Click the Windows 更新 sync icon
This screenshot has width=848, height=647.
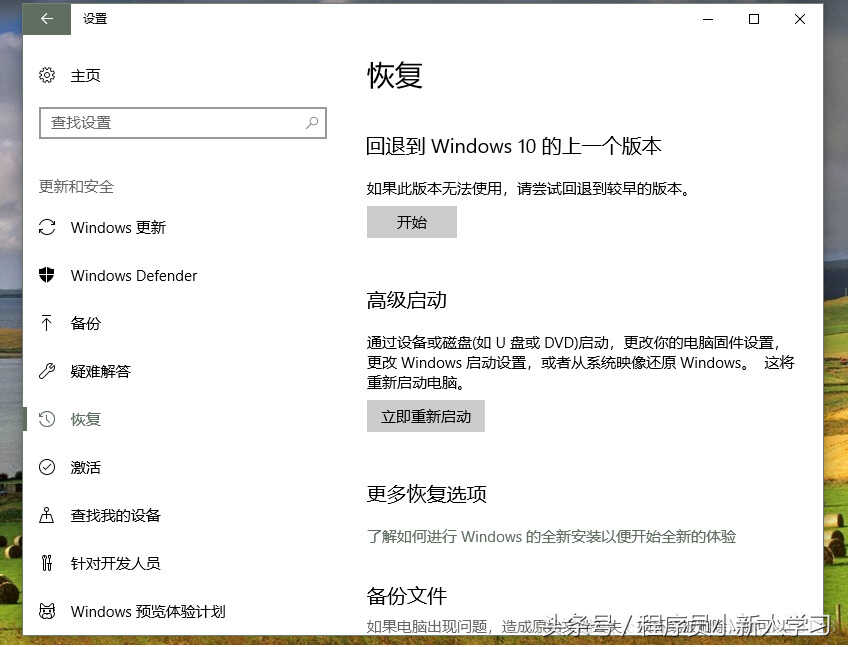click(47, 227)
